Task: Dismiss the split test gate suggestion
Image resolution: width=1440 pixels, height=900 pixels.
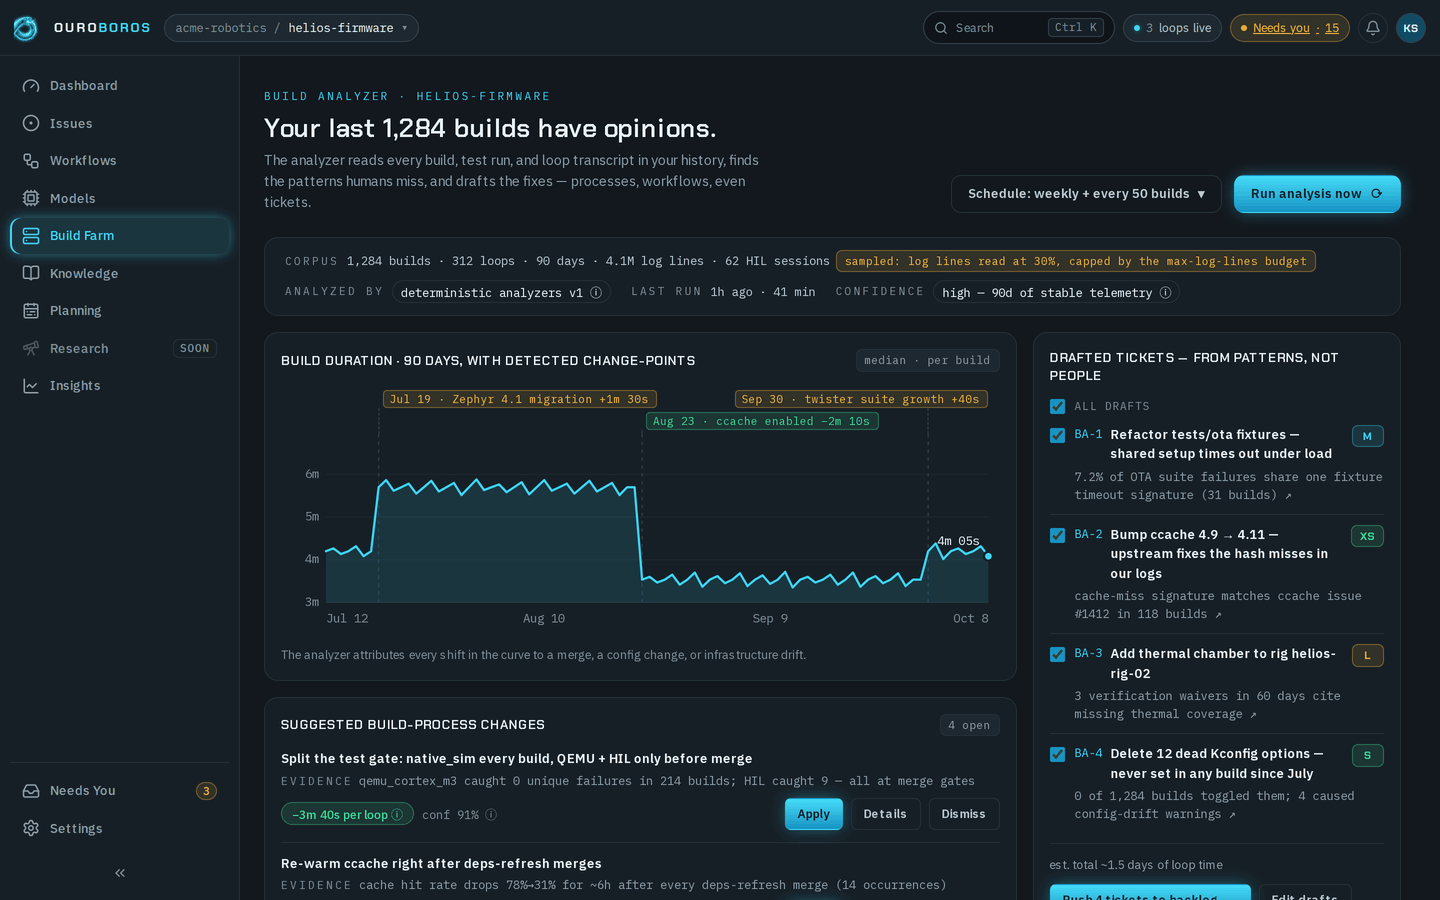Action: pyautogui.click(x=963, y=814)
